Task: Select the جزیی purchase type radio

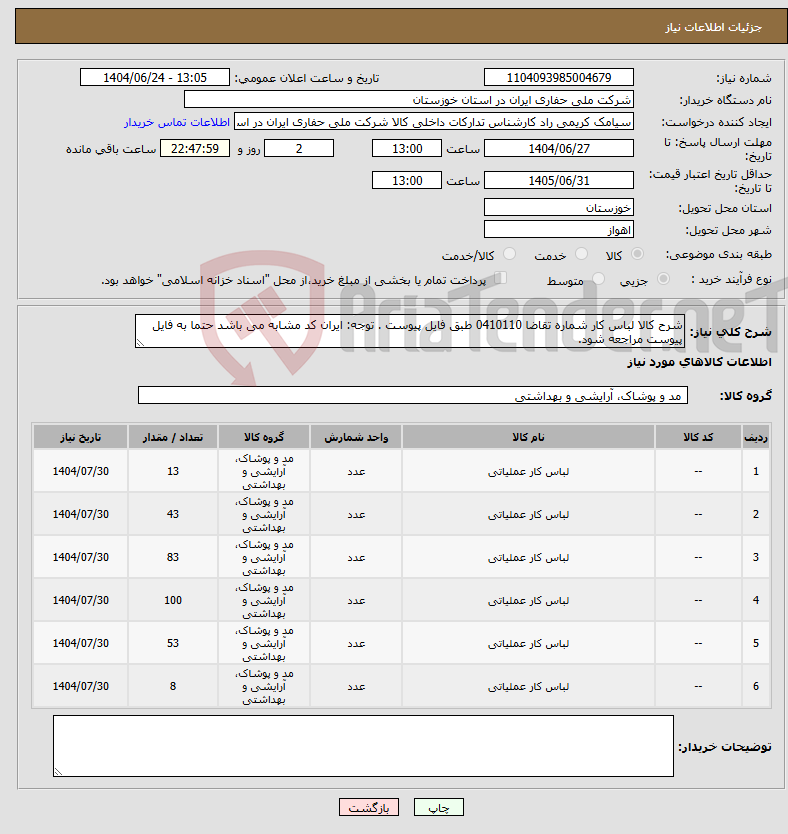Action: click(x=663, y=279)
